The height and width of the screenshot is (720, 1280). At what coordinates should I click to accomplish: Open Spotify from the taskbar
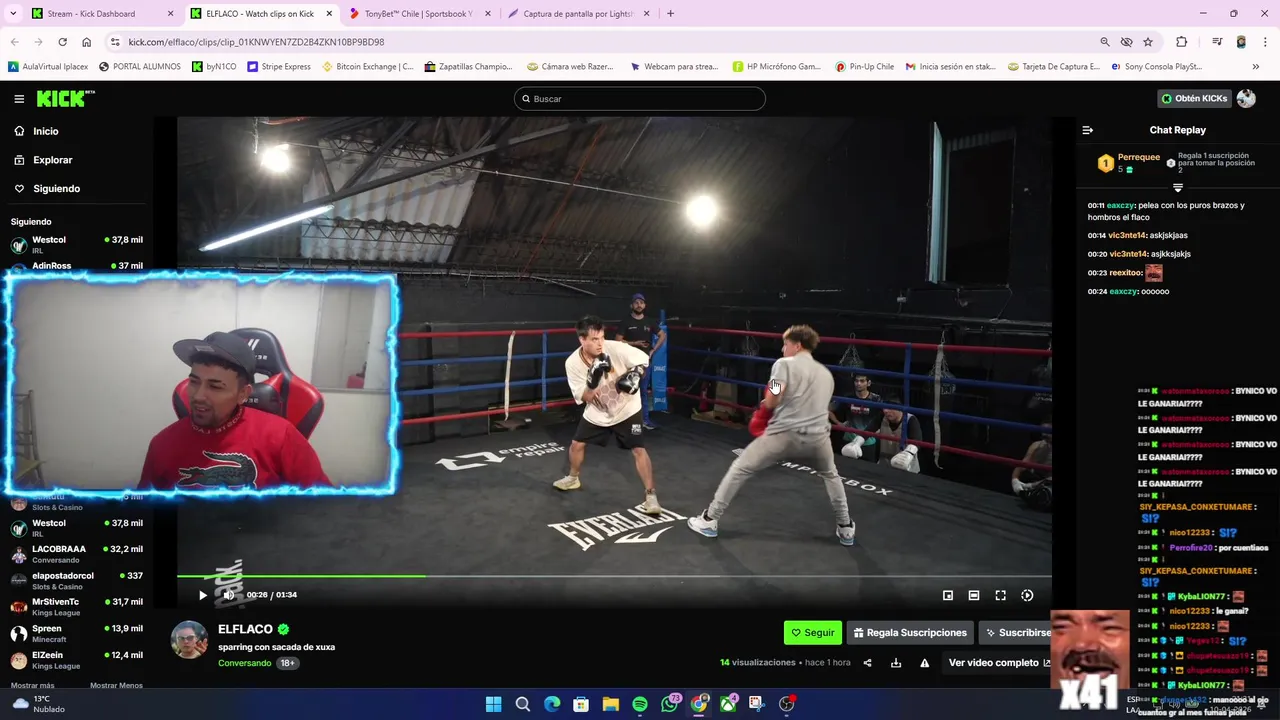click(x=640, y=704)
